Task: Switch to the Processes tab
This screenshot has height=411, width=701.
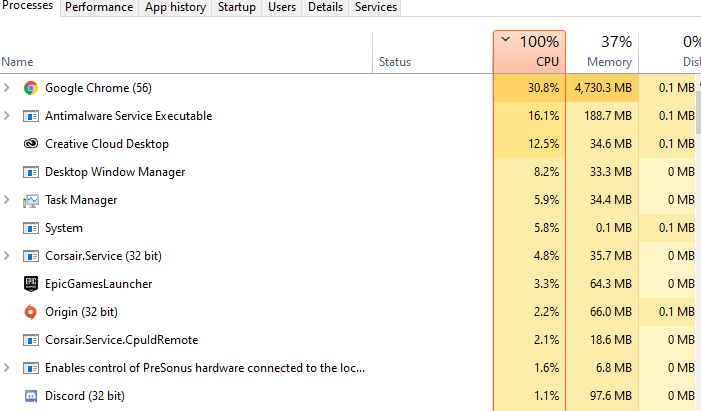Action: [30, 7]
